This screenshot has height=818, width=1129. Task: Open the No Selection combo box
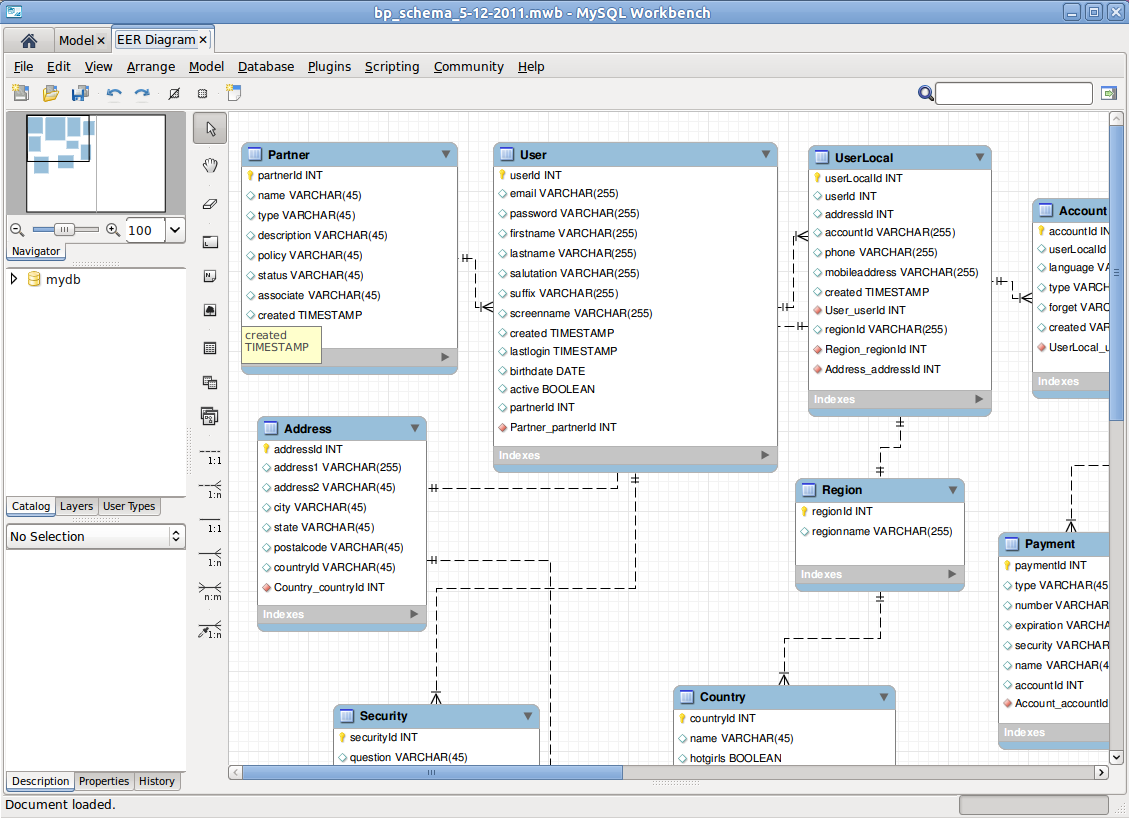[x=96, y=536]
